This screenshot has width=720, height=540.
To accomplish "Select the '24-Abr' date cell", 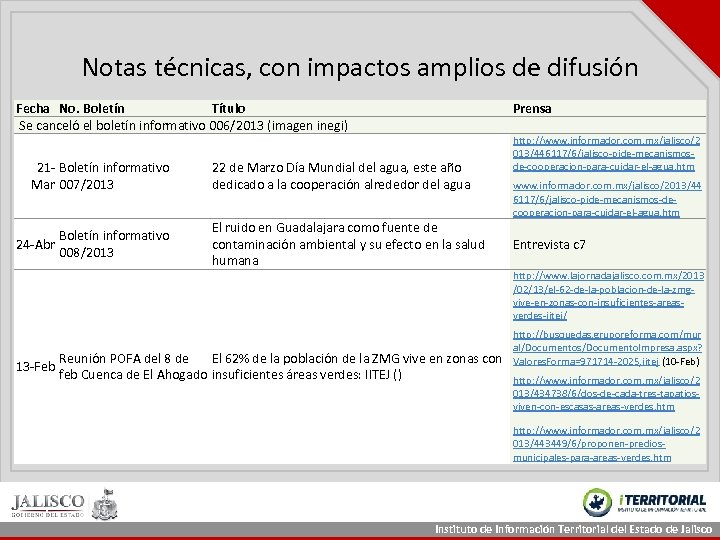I will click(x=35, y=244).
